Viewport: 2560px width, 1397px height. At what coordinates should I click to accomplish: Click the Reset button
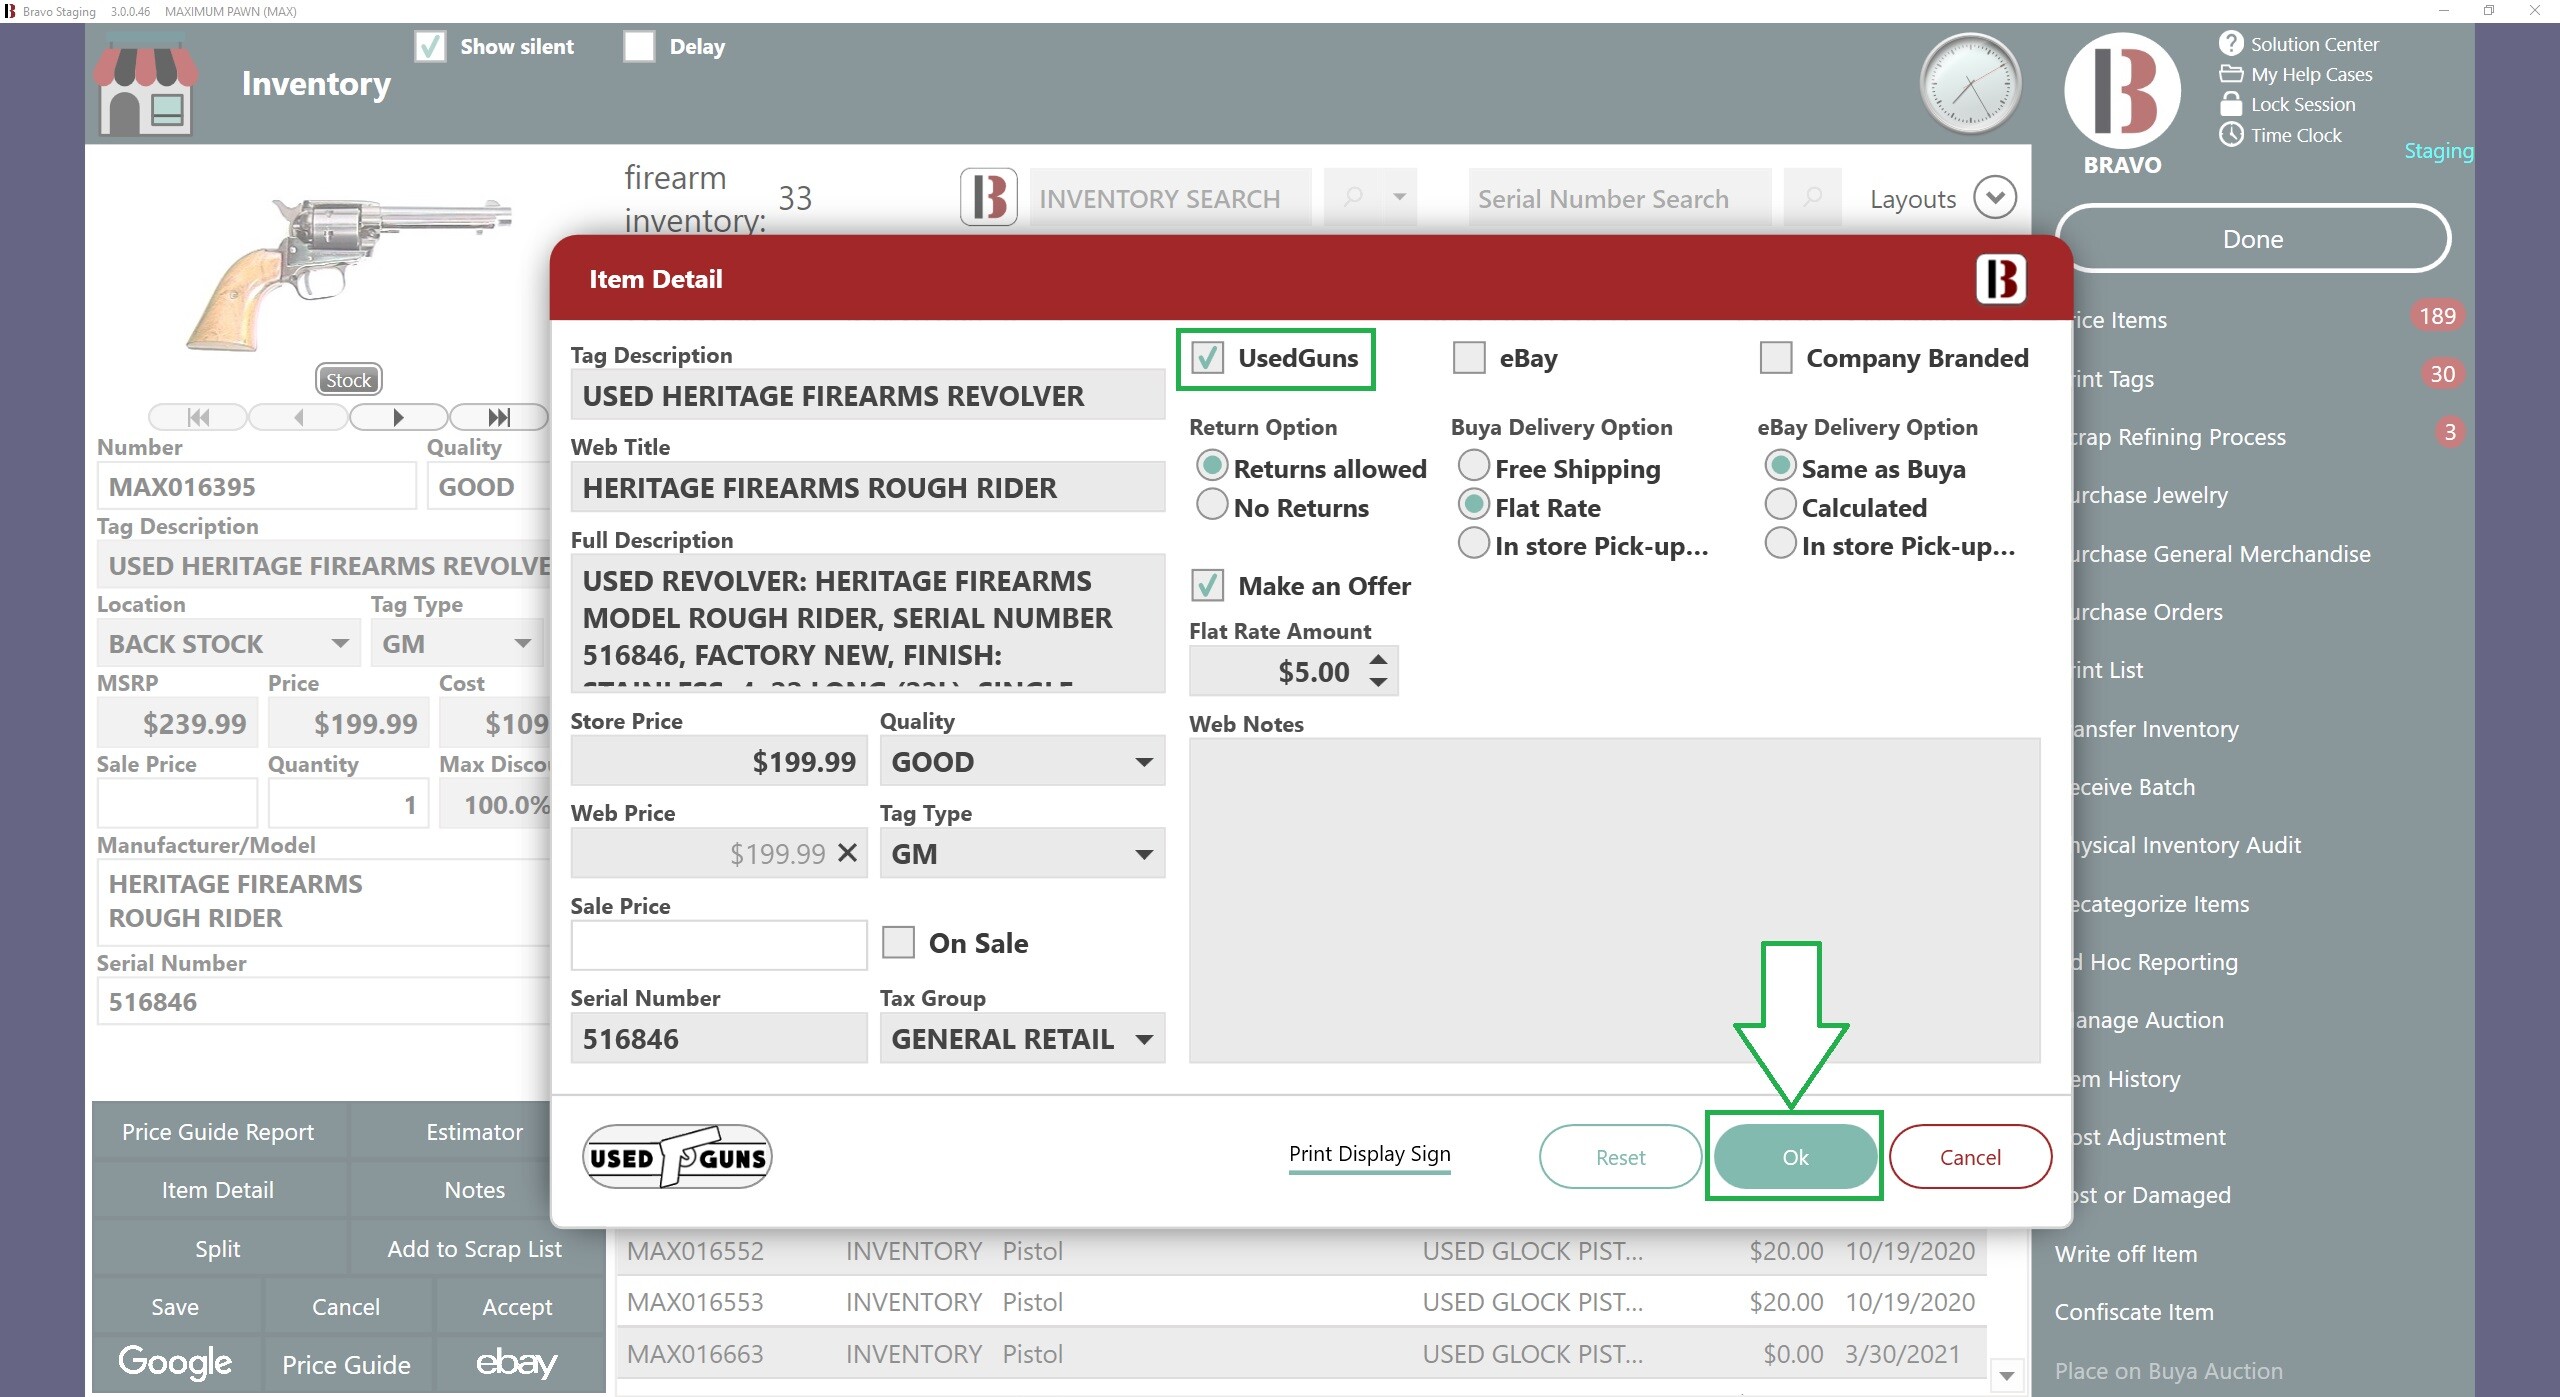pos(1620,1156)
